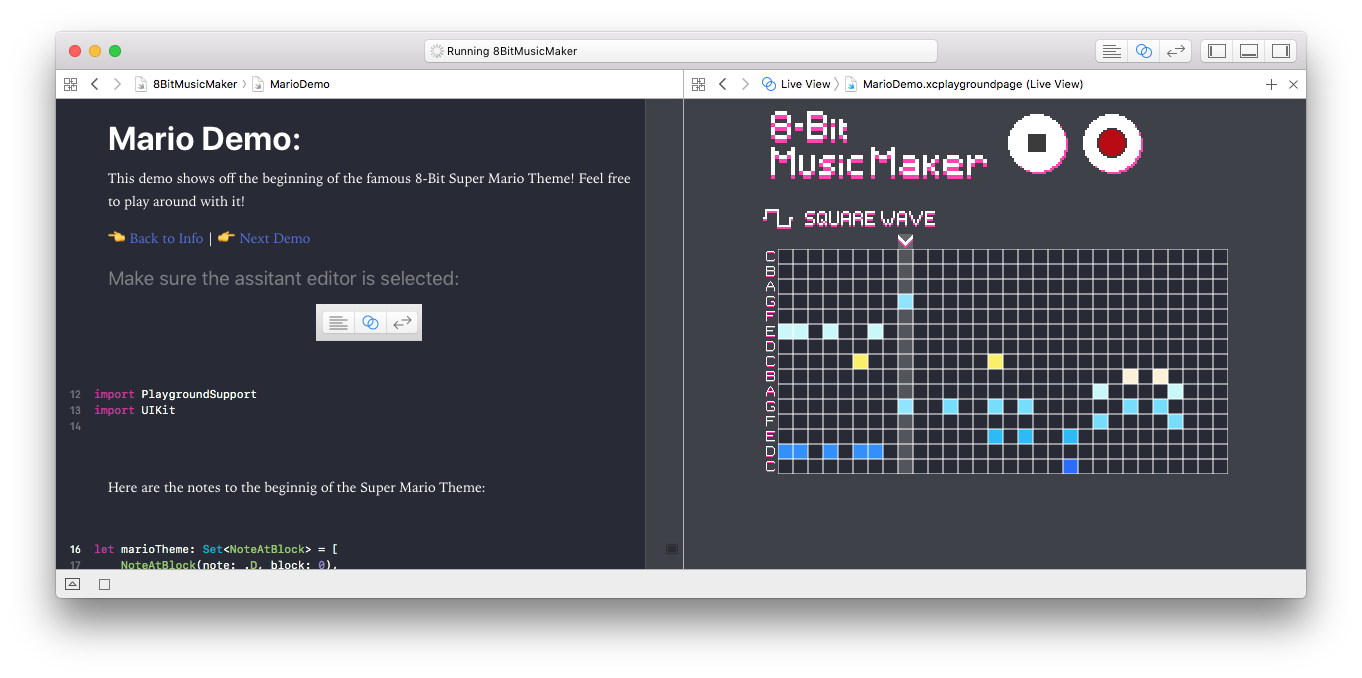Image resolution: width=1362 pixels, height=678 pixels.
Task: Click the 'let marioTheme' declaration line
Action: click(216, 549)
